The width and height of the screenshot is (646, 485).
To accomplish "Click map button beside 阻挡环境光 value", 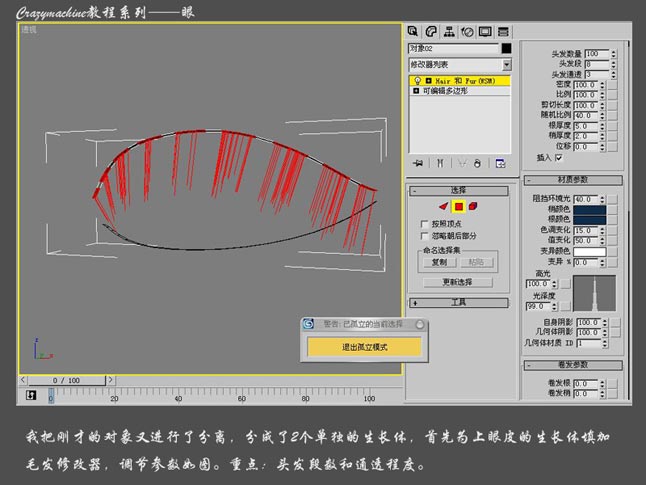I will (x=613, y=199).
